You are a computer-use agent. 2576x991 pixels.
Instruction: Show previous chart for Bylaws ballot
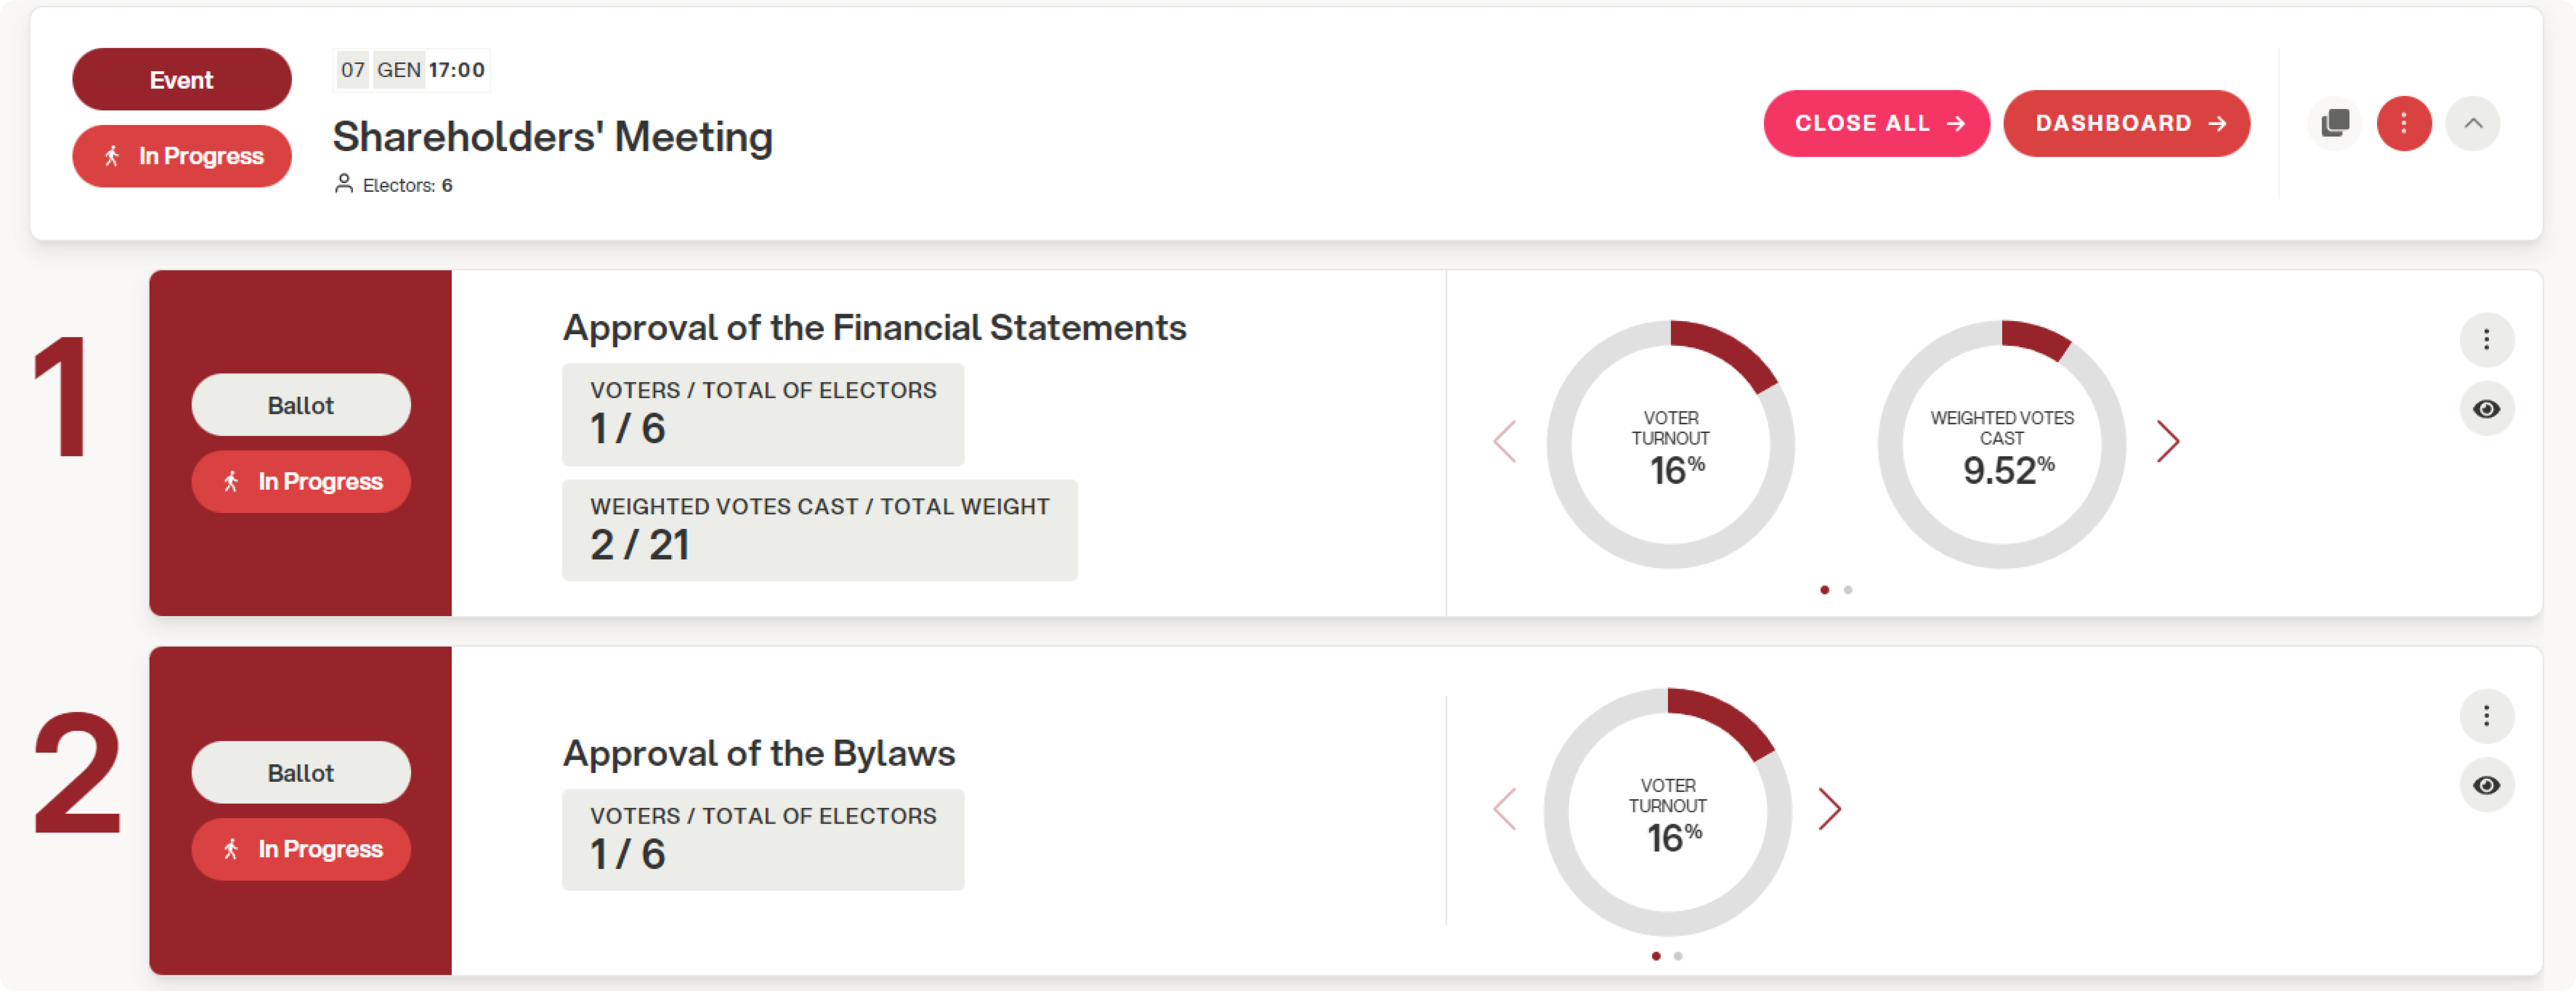tap(1505, 809)
